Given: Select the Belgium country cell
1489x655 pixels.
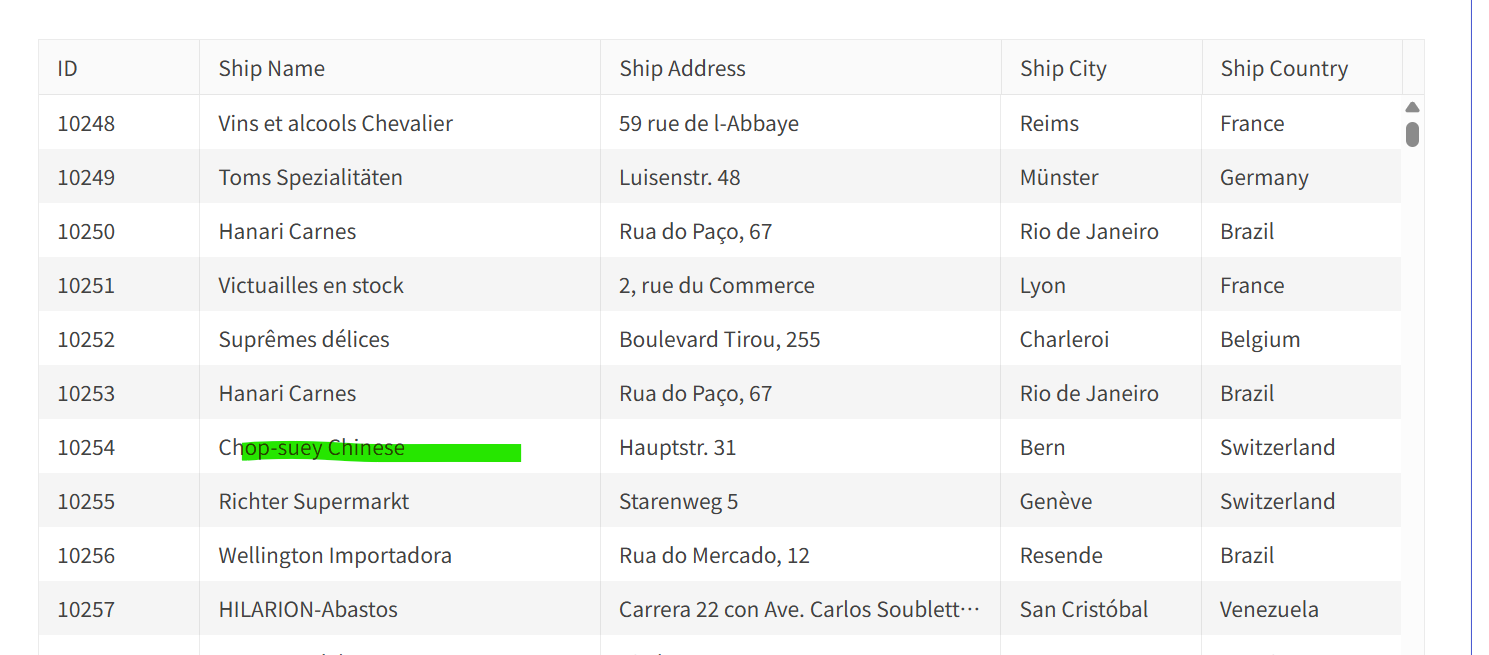Looking at the screenshot, I should pos(1260,339).
